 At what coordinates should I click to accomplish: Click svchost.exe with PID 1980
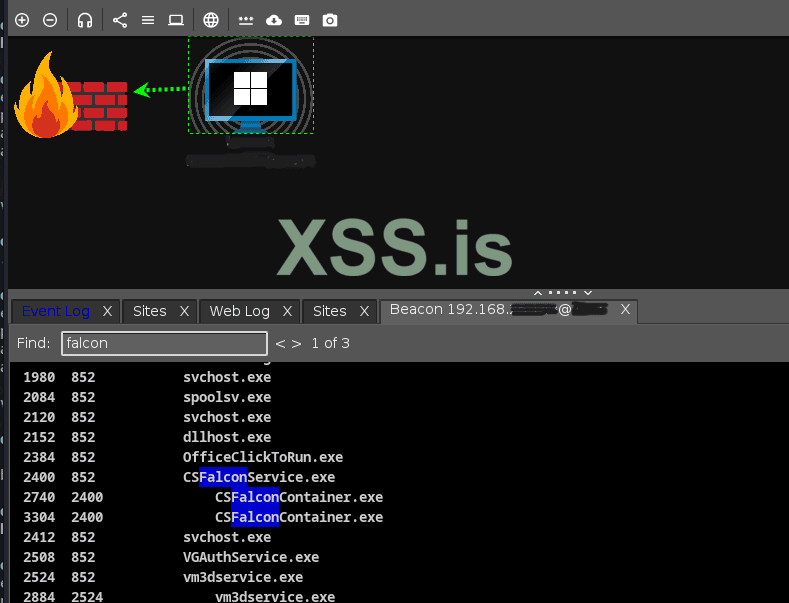[x=227, y=377]
